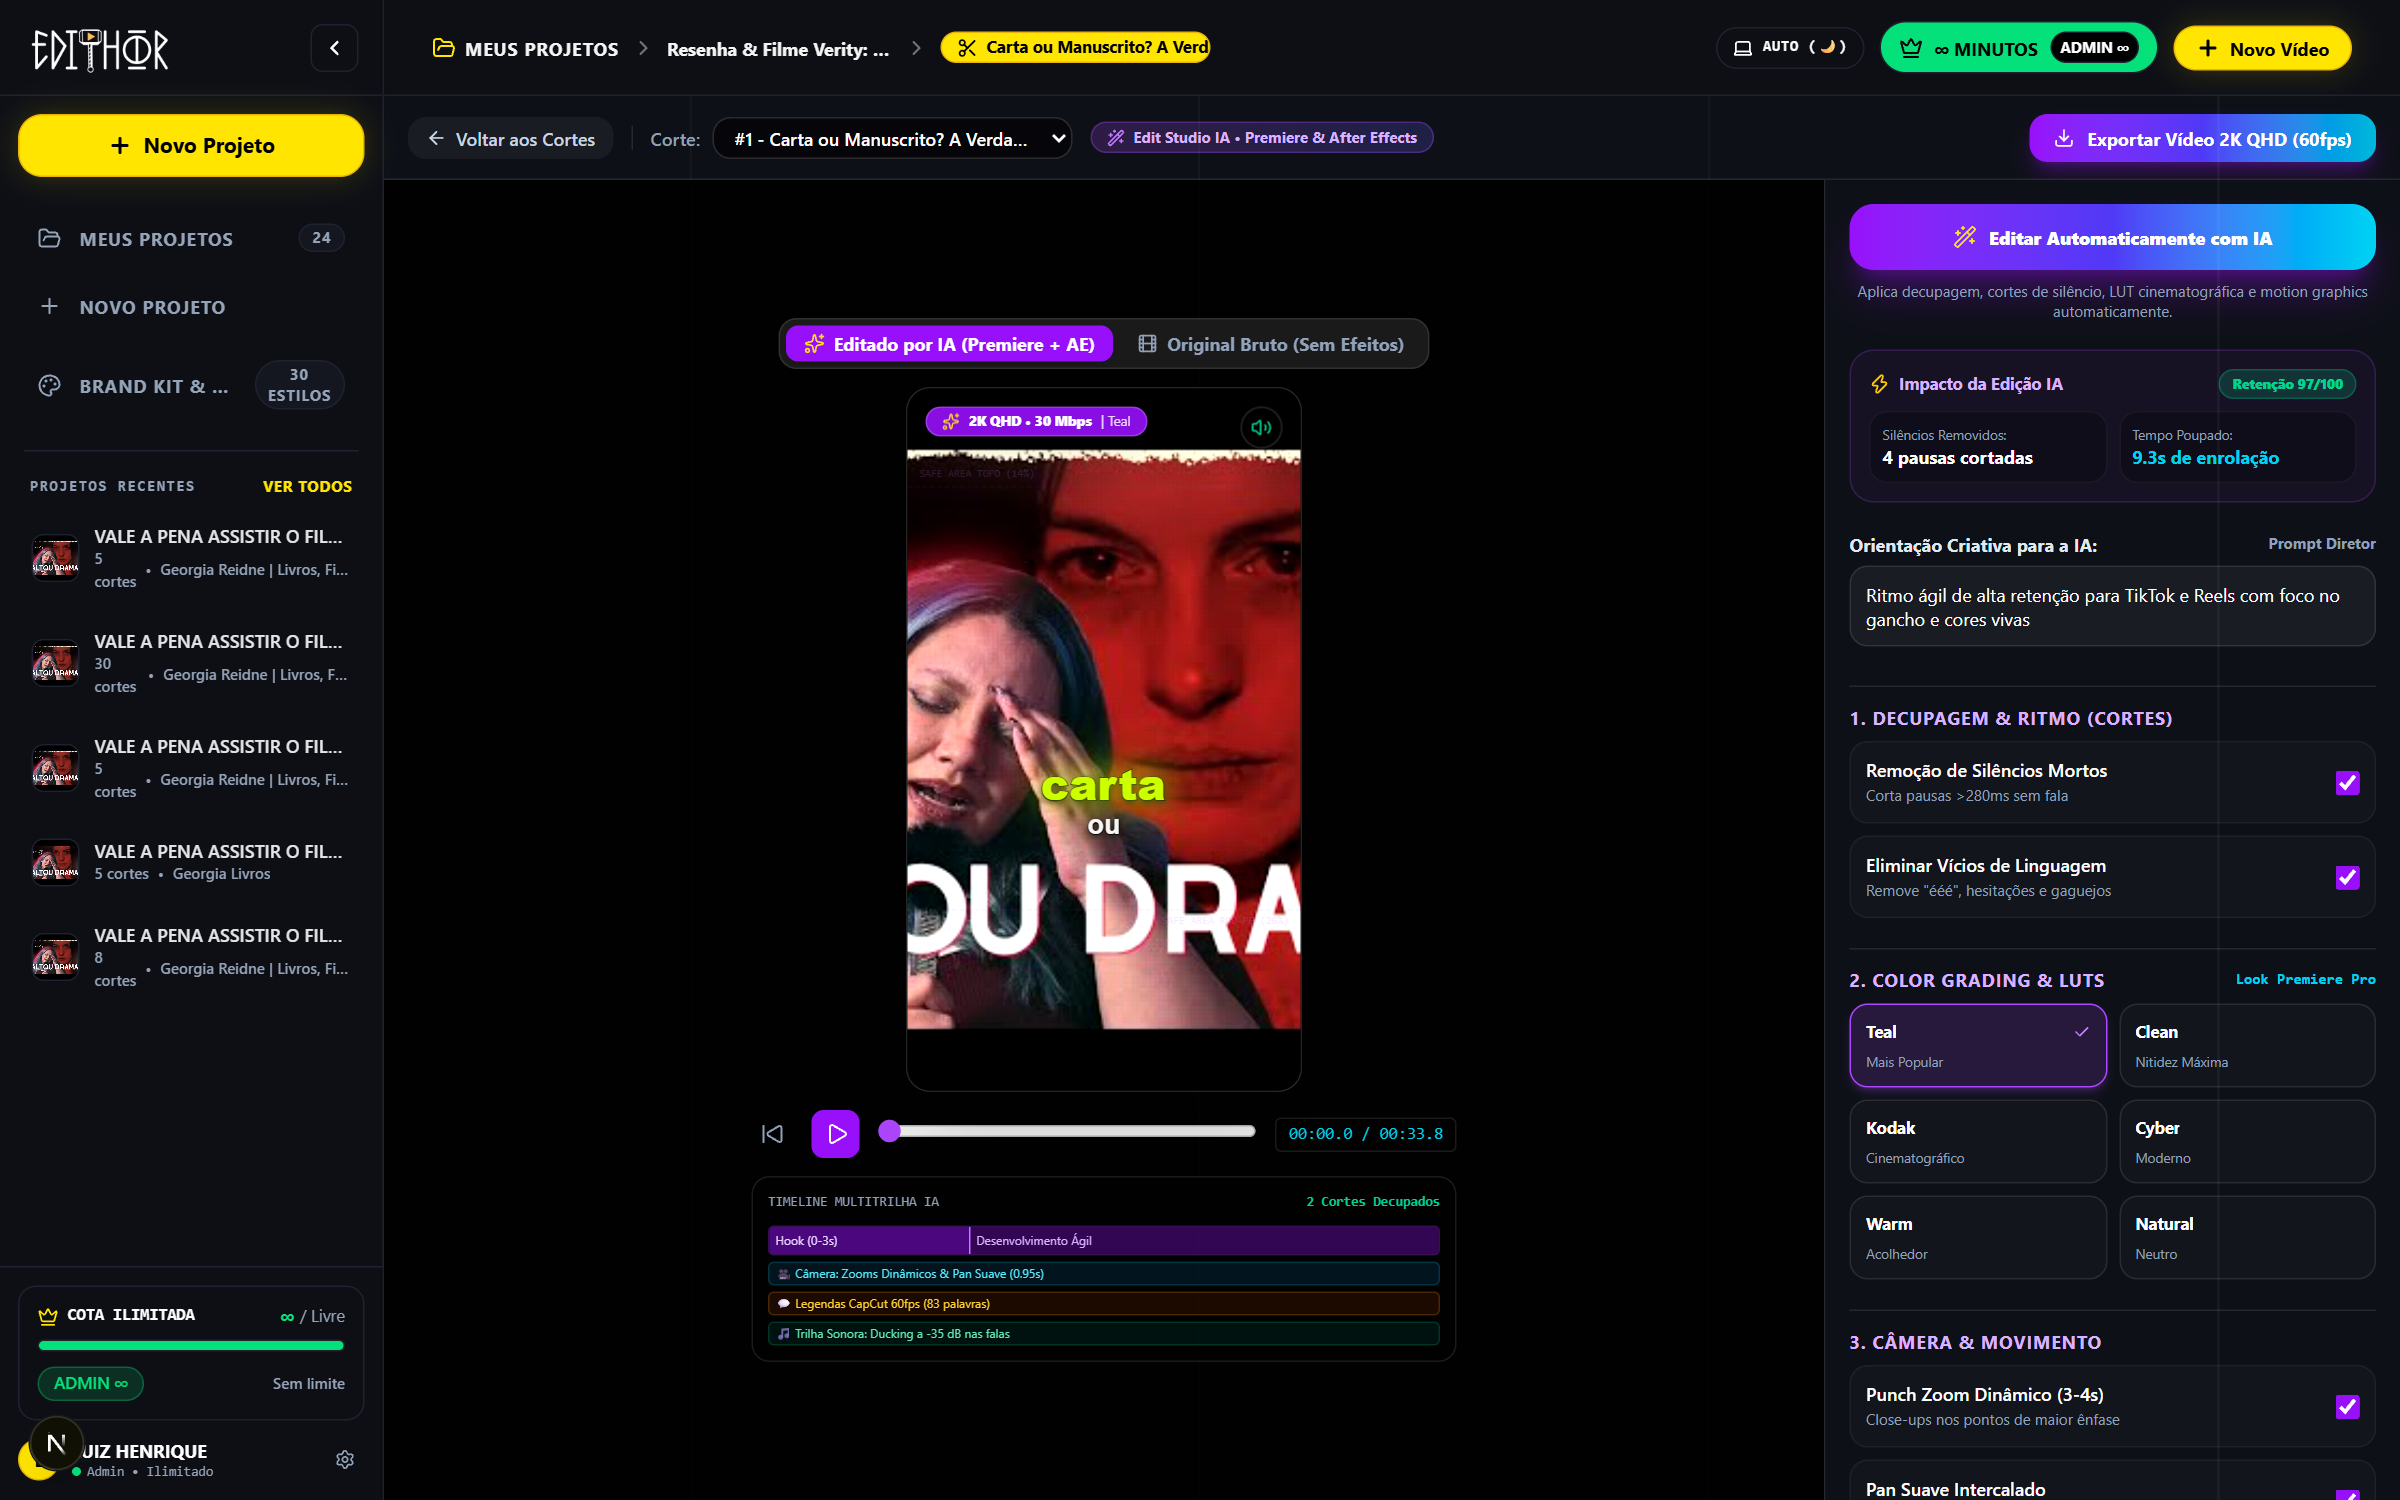Open MEUS PROJETOS in the sidebar
The image size is (2400, 1500).
[x=190, y=238]
